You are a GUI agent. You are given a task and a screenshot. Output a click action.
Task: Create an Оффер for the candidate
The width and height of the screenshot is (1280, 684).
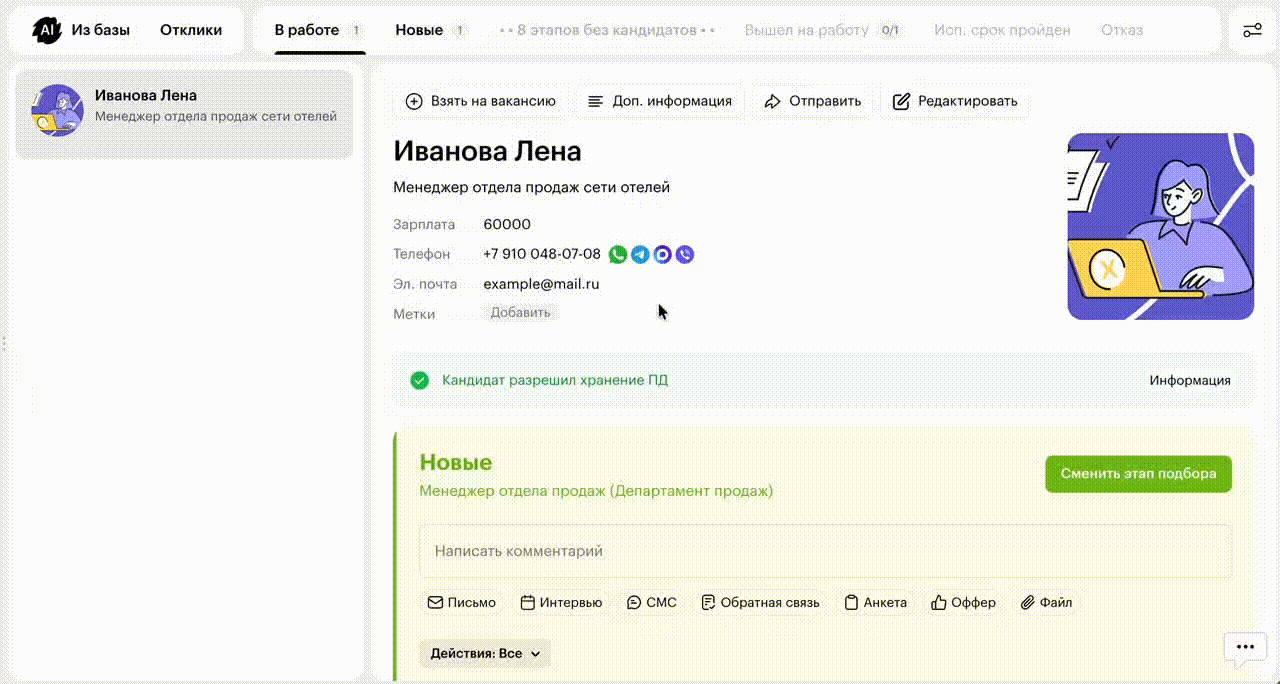[963, 602]
